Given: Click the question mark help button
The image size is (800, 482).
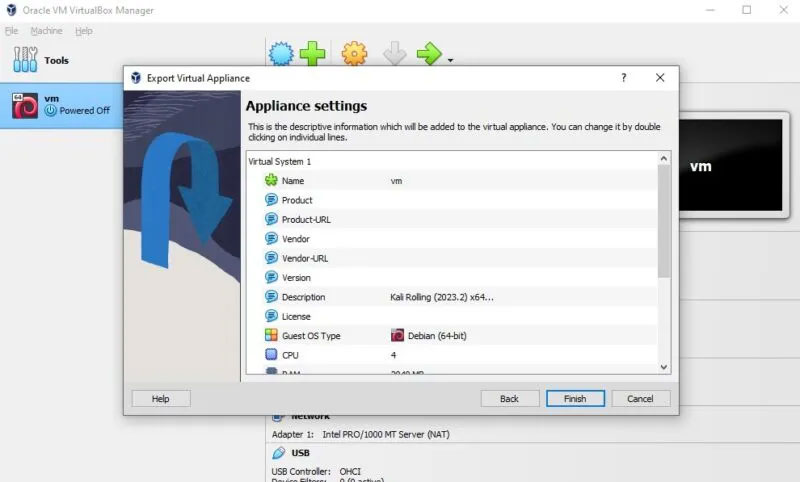Looking at the screenshot, I should click(623, 78).
